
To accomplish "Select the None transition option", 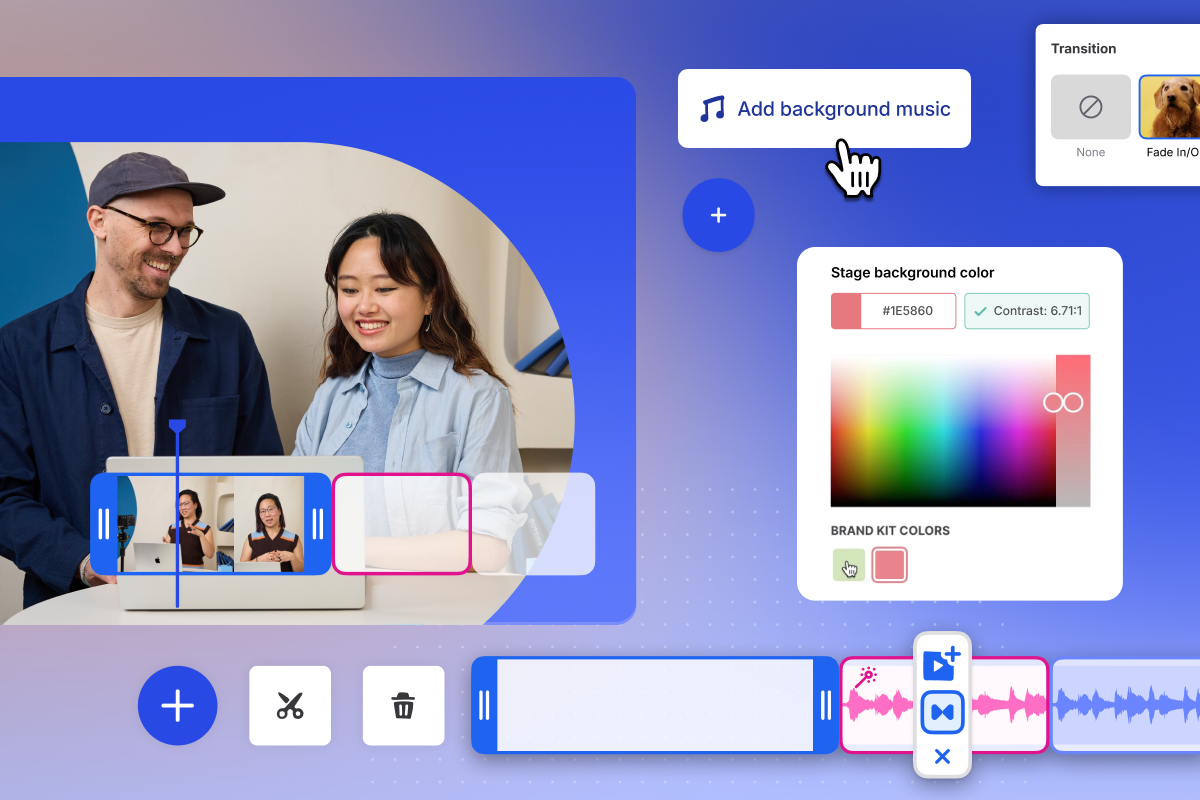I will [x=1091, y=107].
